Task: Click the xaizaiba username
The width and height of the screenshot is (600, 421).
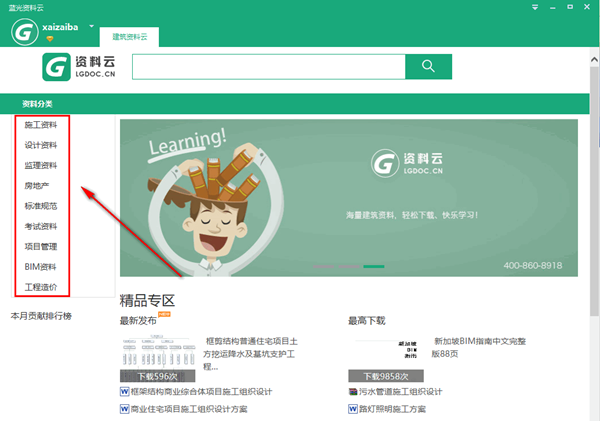Action: coord(60,27)
